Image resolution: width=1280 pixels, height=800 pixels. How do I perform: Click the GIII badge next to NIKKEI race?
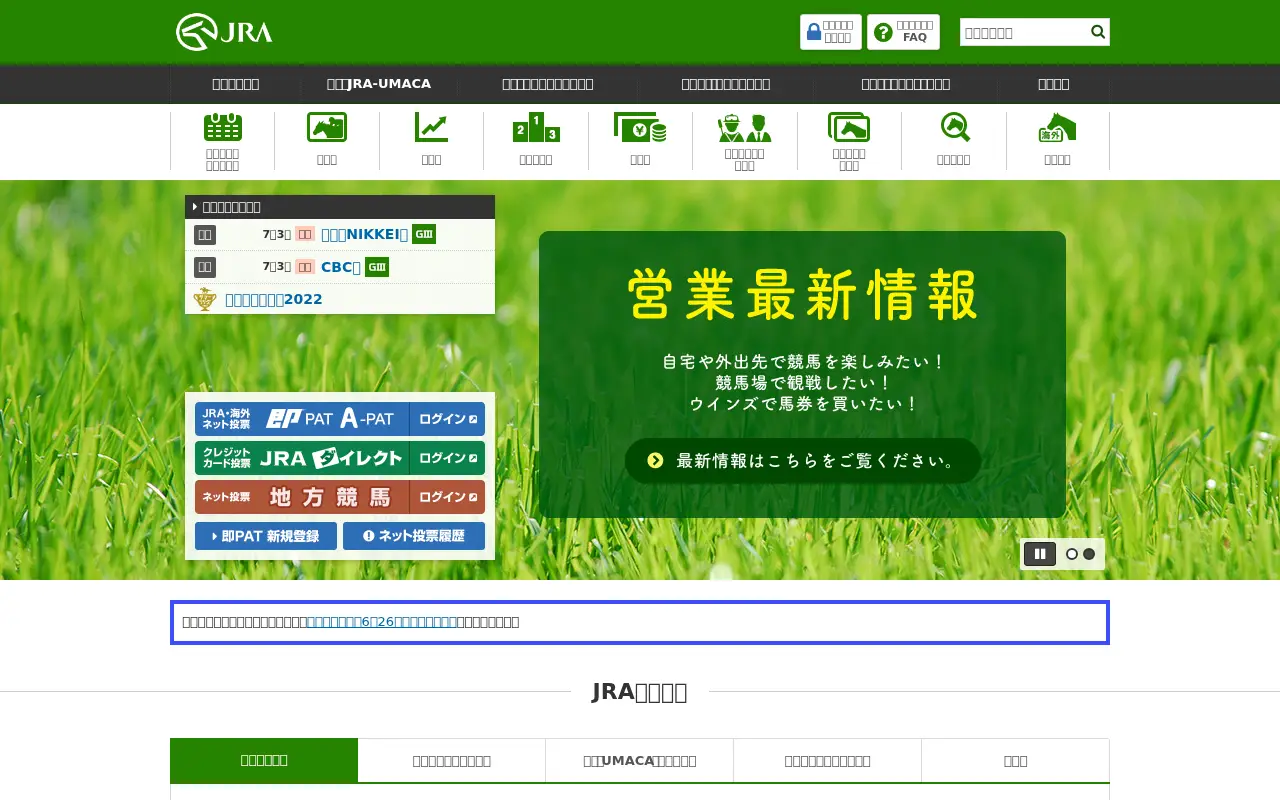point(424,234)
